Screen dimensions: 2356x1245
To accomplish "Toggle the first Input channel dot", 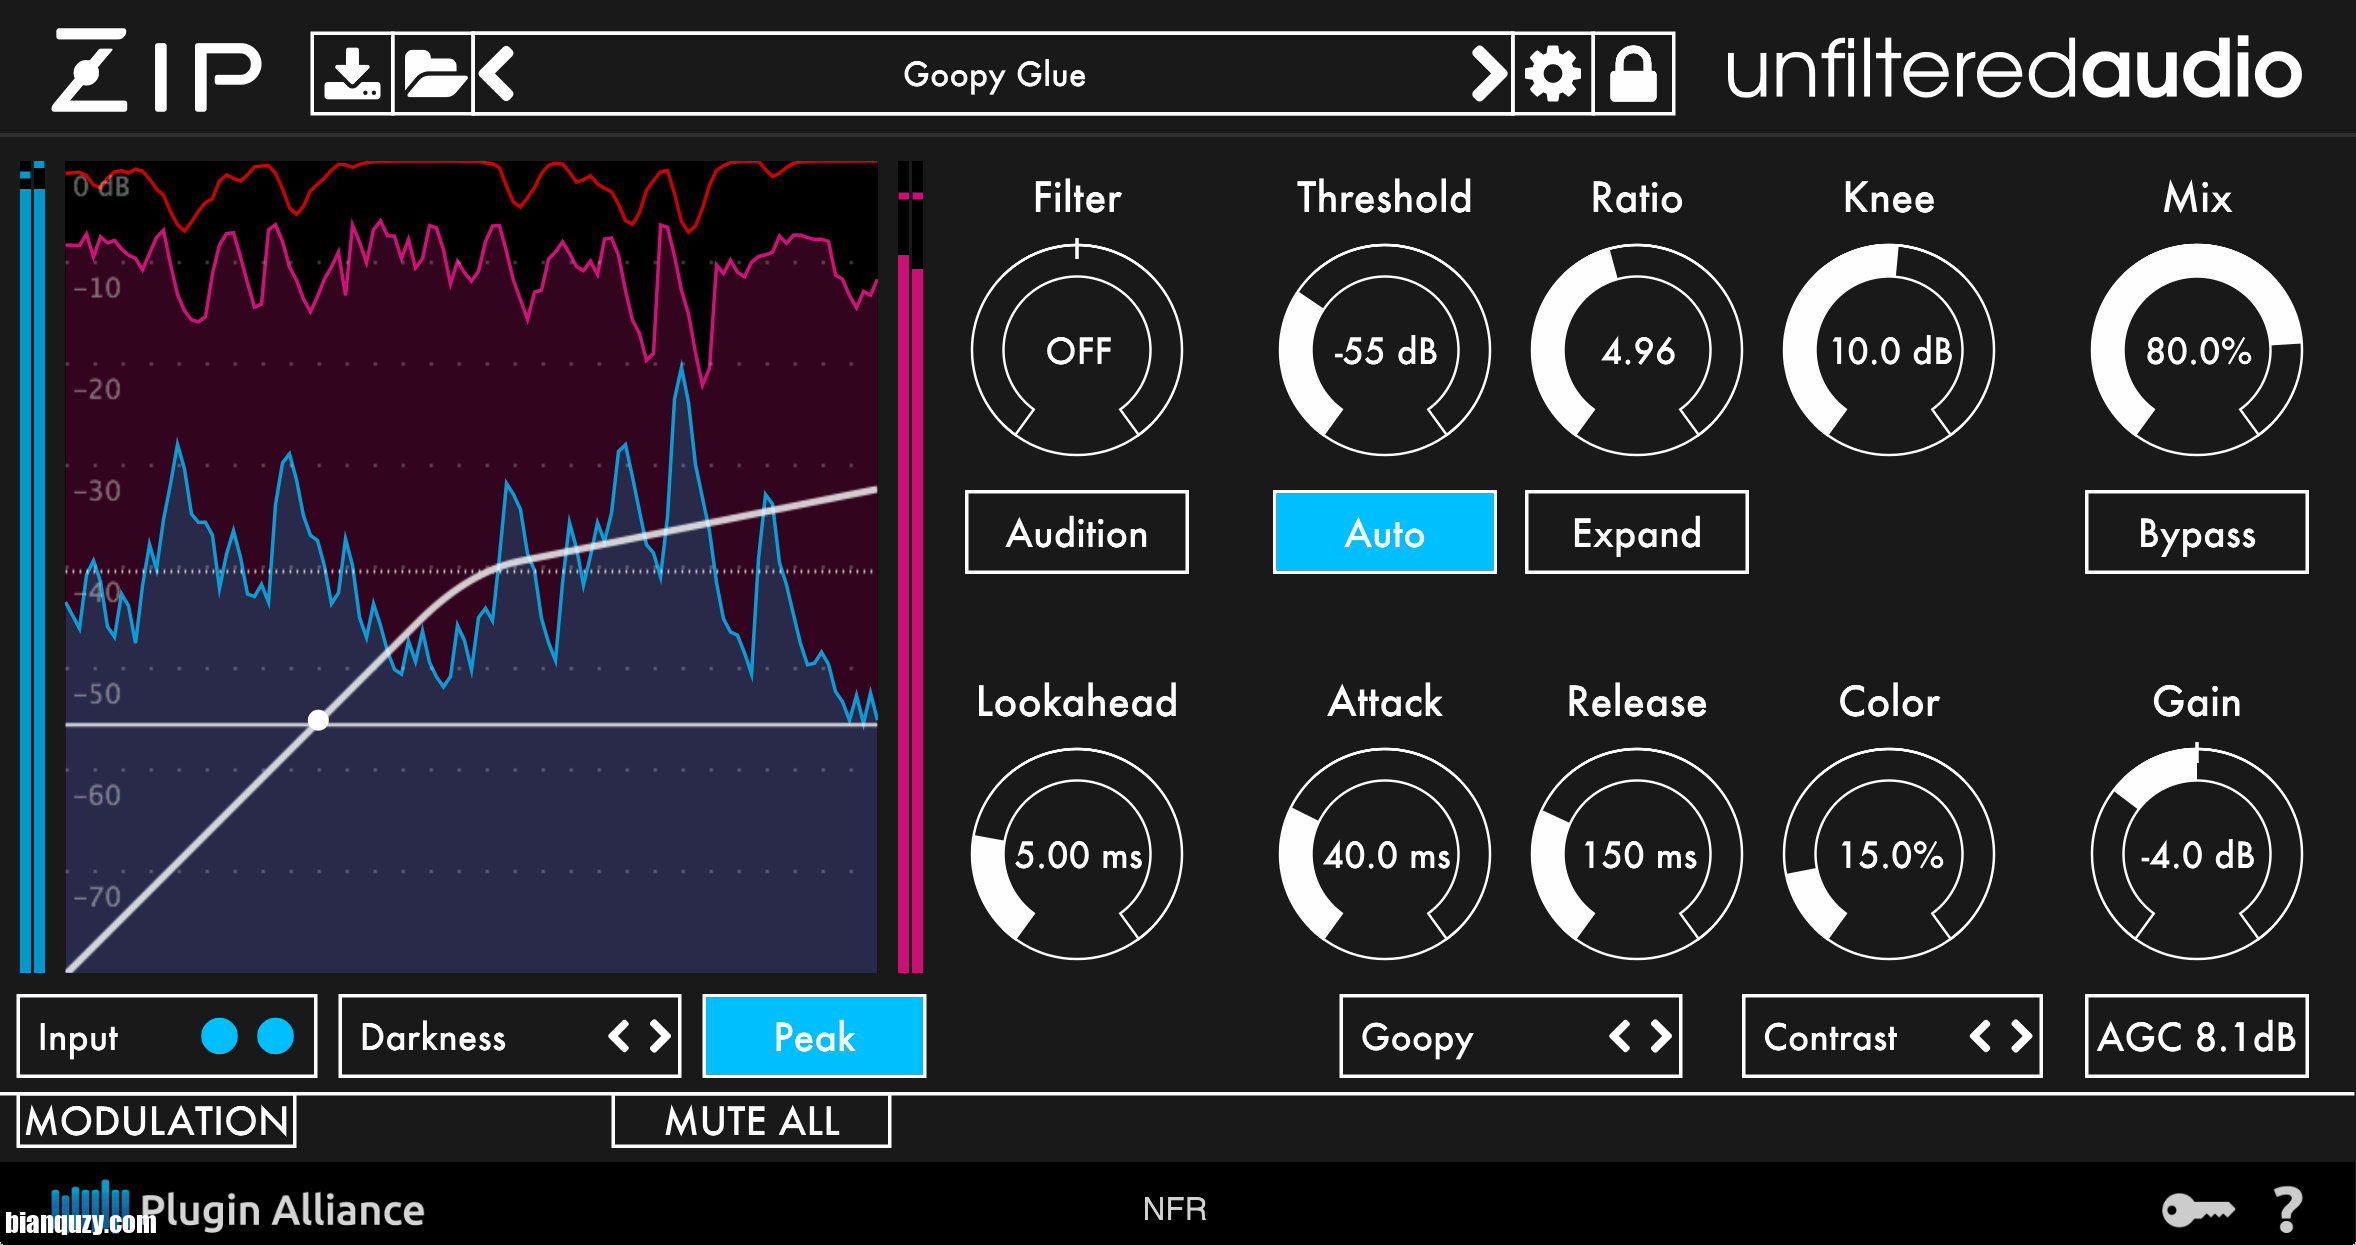I will (x=219, y=1036).
